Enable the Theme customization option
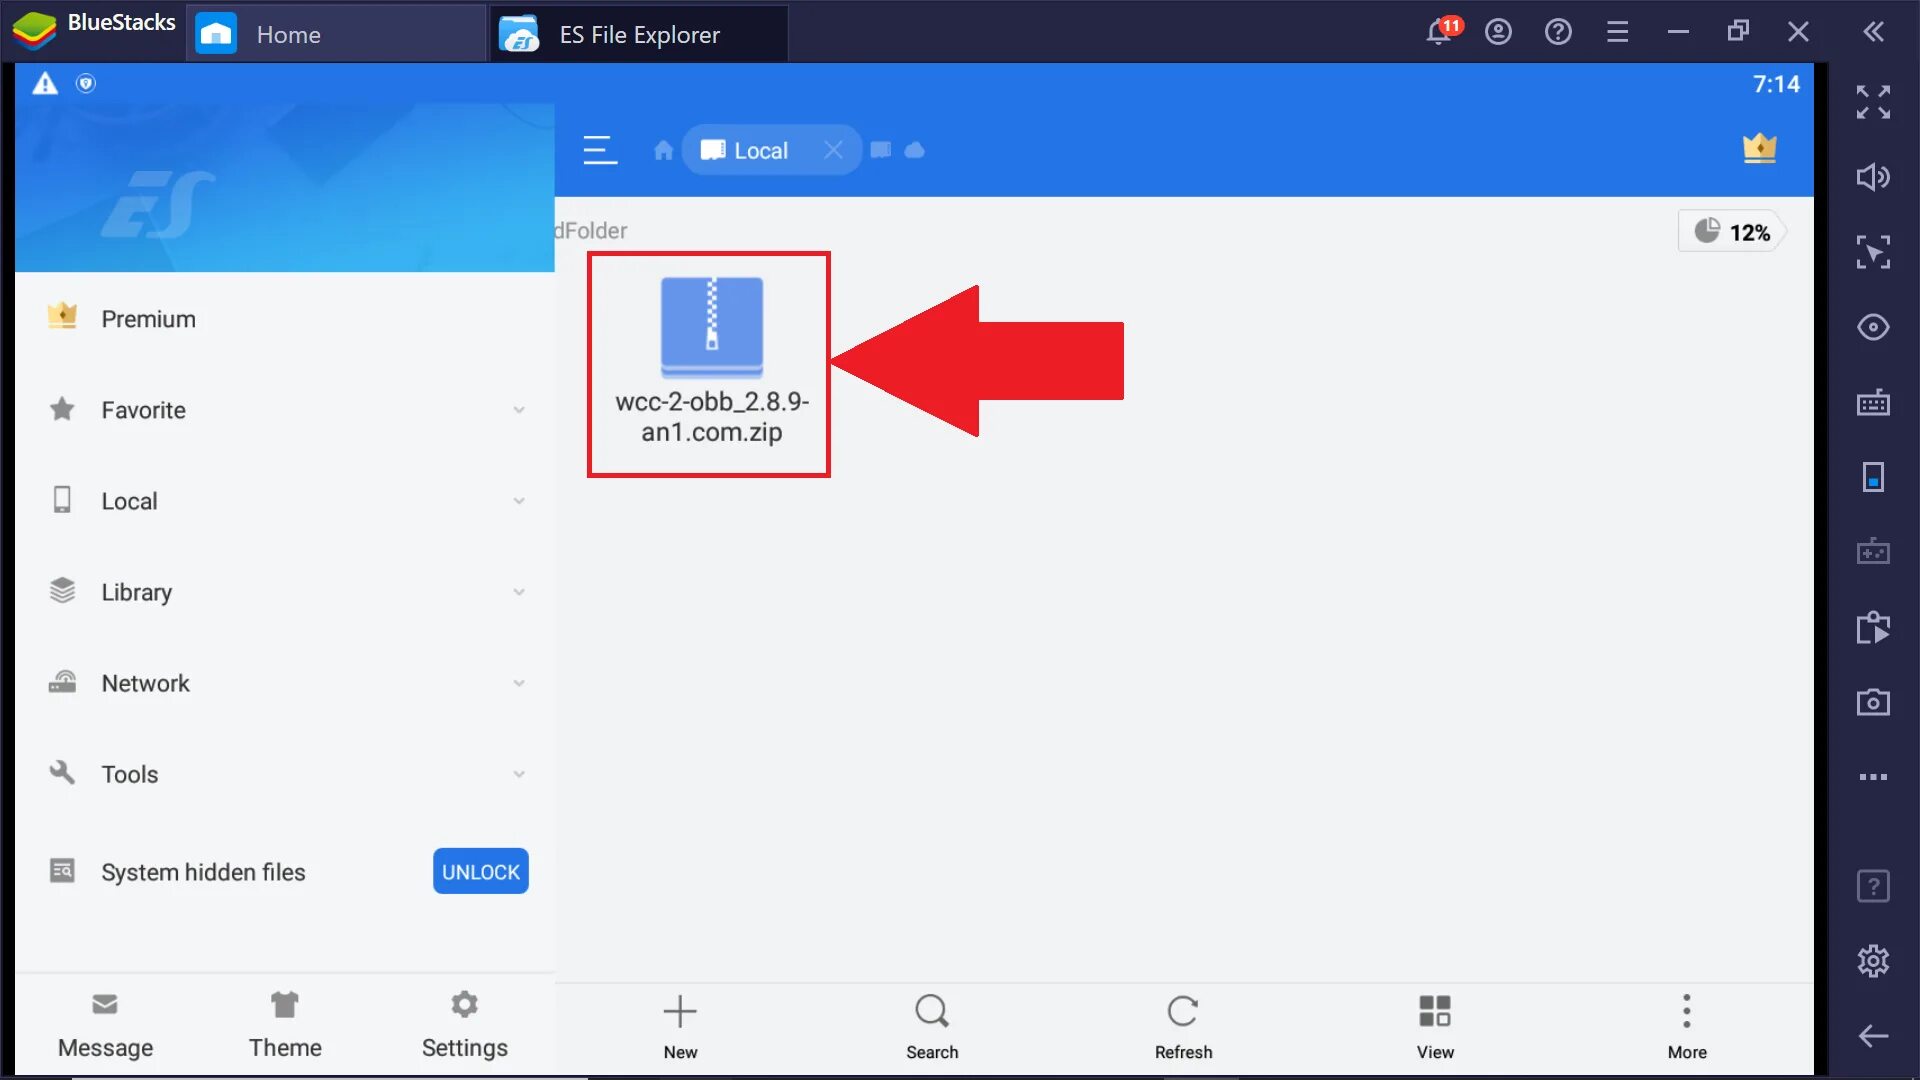 [x=284, y=1022]
